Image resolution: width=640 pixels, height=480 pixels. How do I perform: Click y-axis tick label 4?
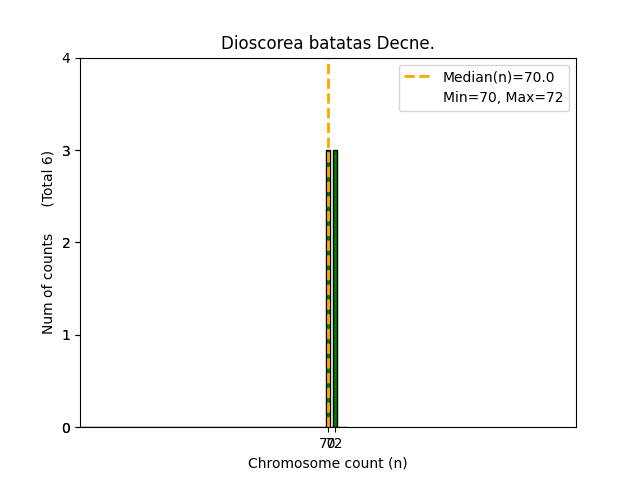click(66, 58)
